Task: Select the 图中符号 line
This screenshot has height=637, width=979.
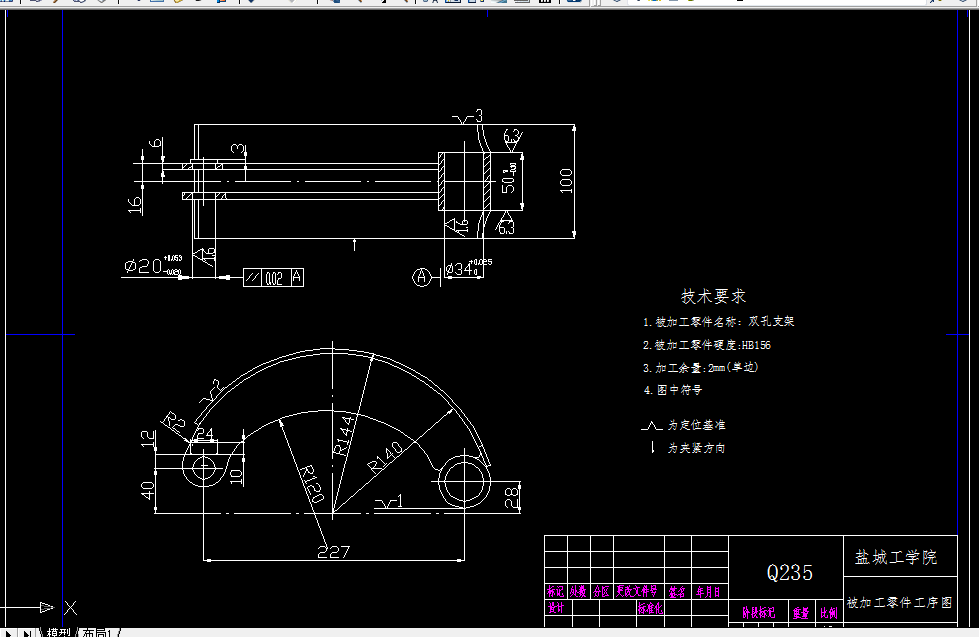Action: (x=673, y=390)
